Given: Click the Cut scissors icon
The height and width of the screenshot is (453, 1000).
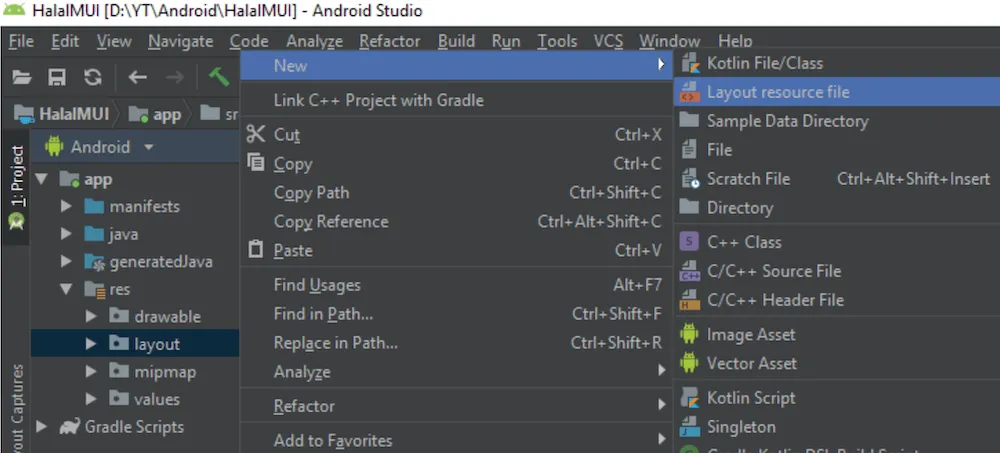Looking at the screenshot, I should pyautogui.click(x=256, y=134).
